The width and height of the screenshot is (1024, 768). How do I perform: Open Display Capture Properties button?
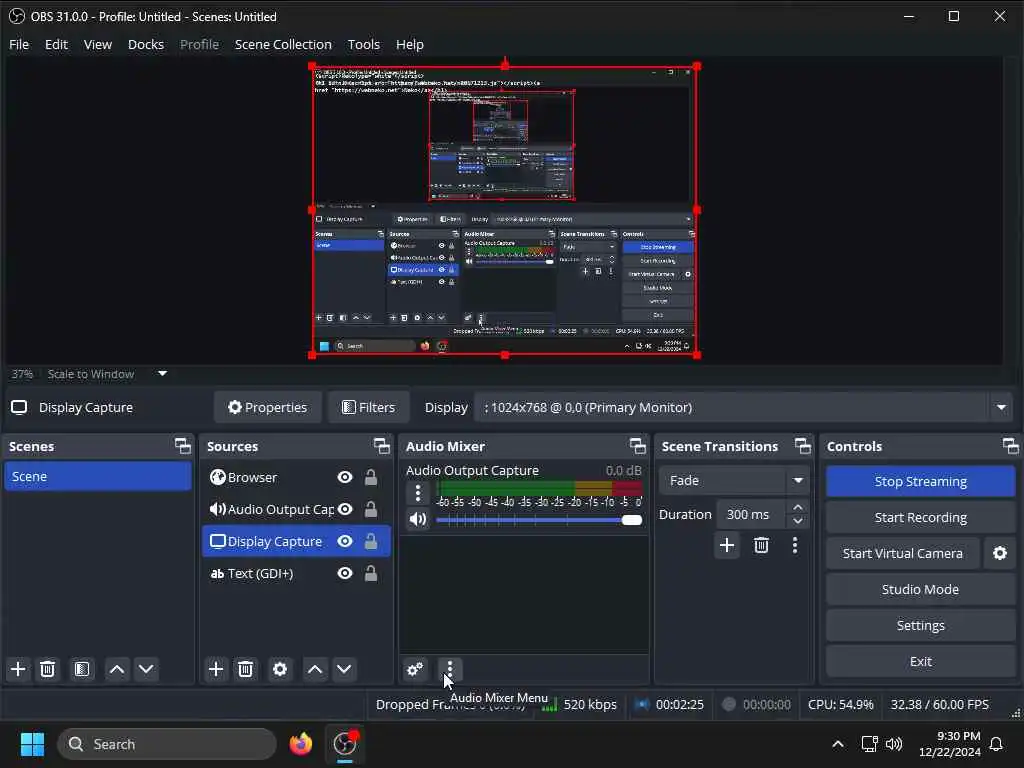point(268,408)
